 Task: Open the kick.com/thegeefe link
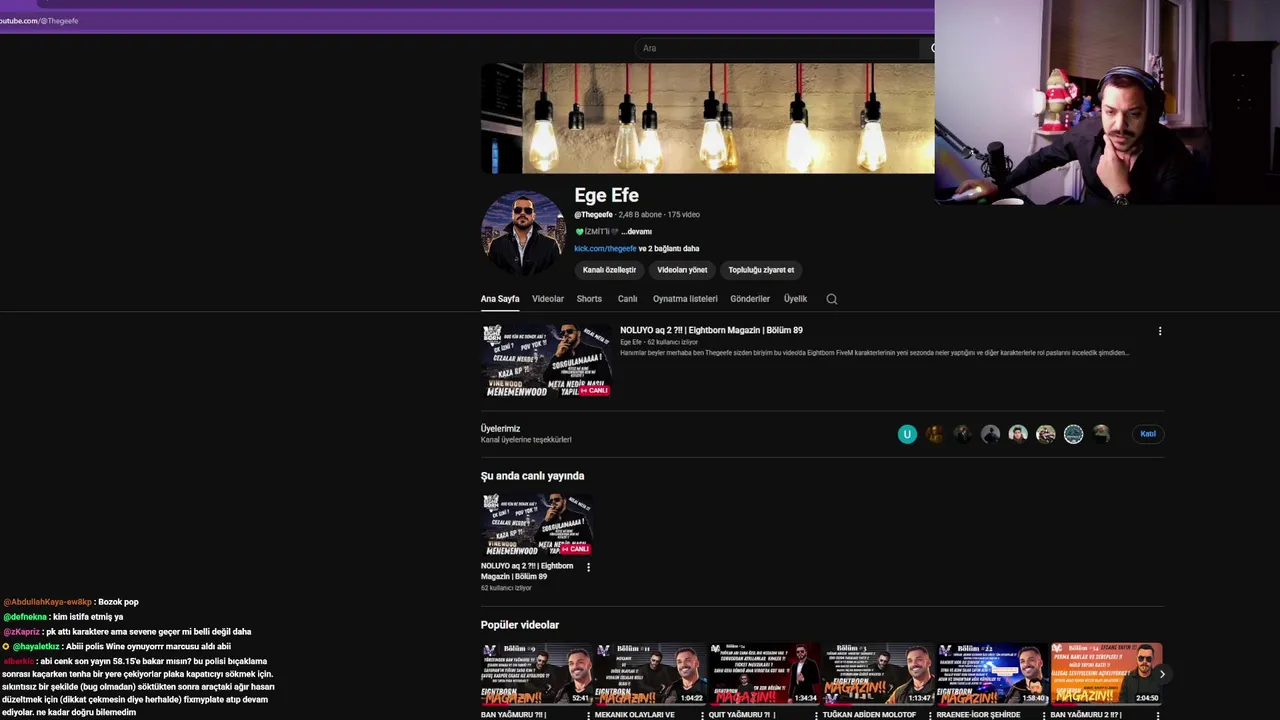[x=605, y=249]
